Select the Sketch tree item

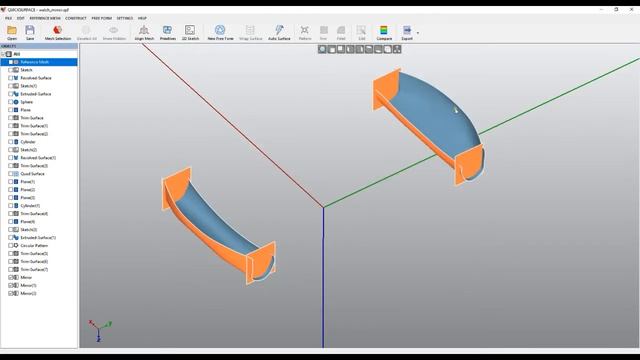pos(26,70)
